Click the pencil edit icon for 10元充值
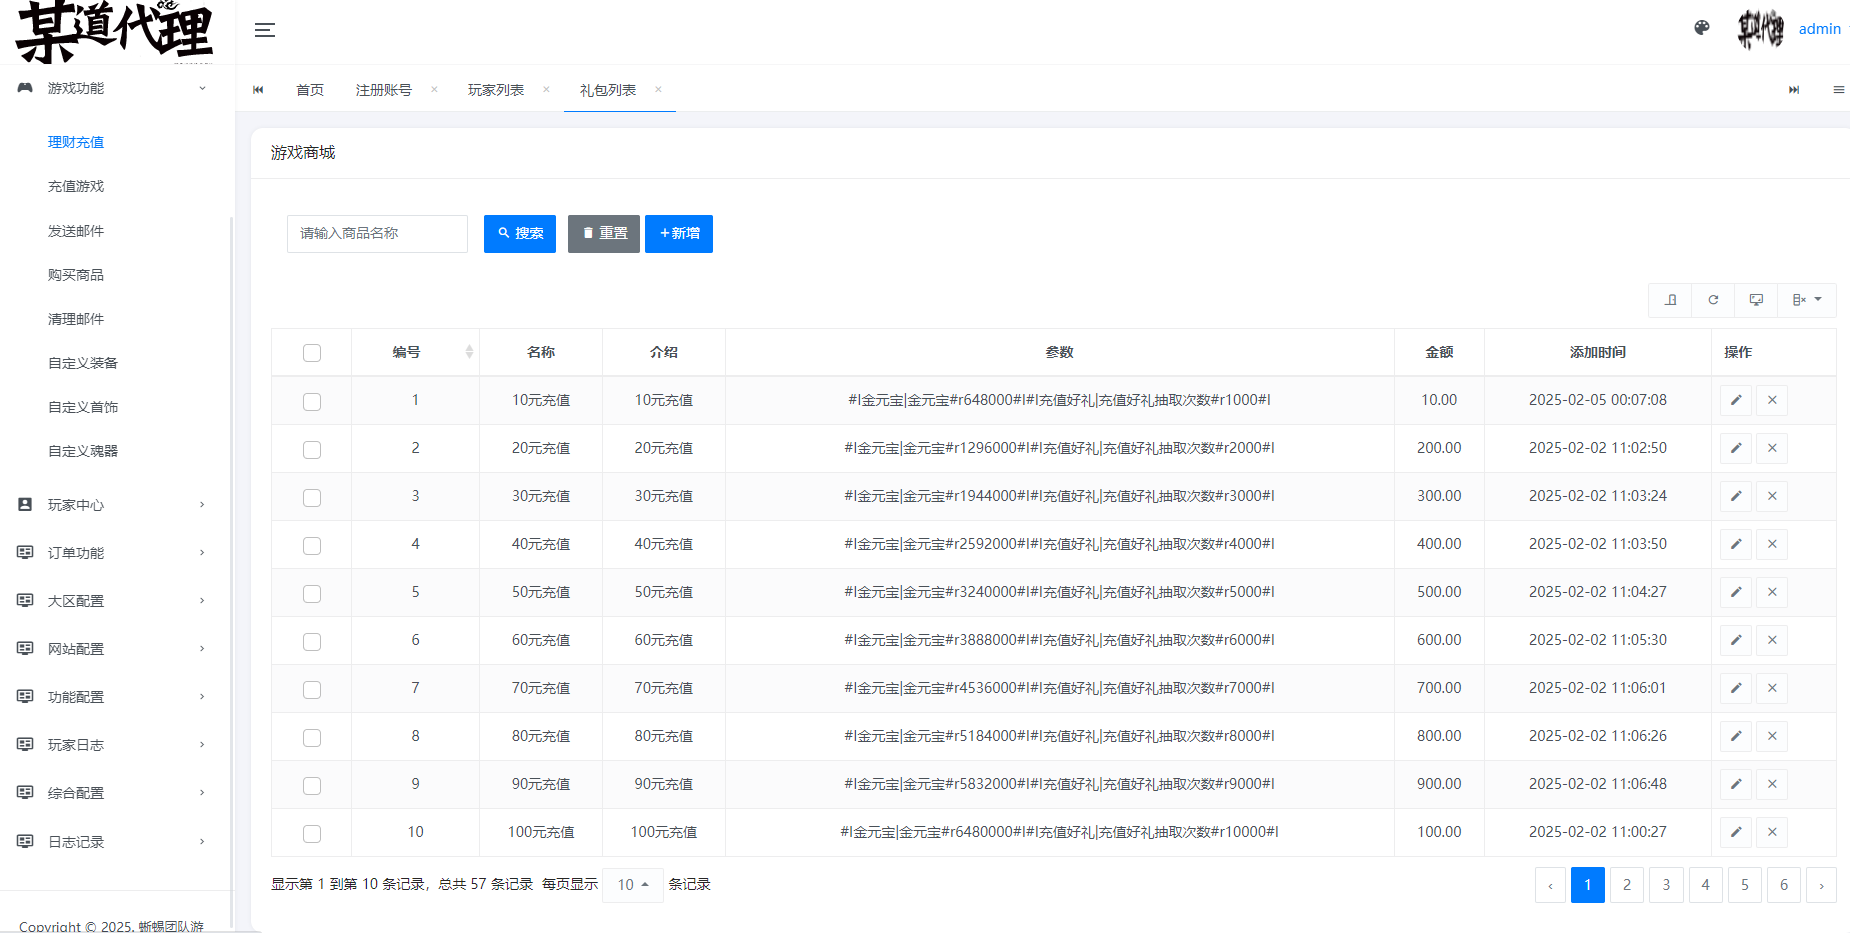Viewport: 1850px width, 933px height. [x=1736, y=400]
